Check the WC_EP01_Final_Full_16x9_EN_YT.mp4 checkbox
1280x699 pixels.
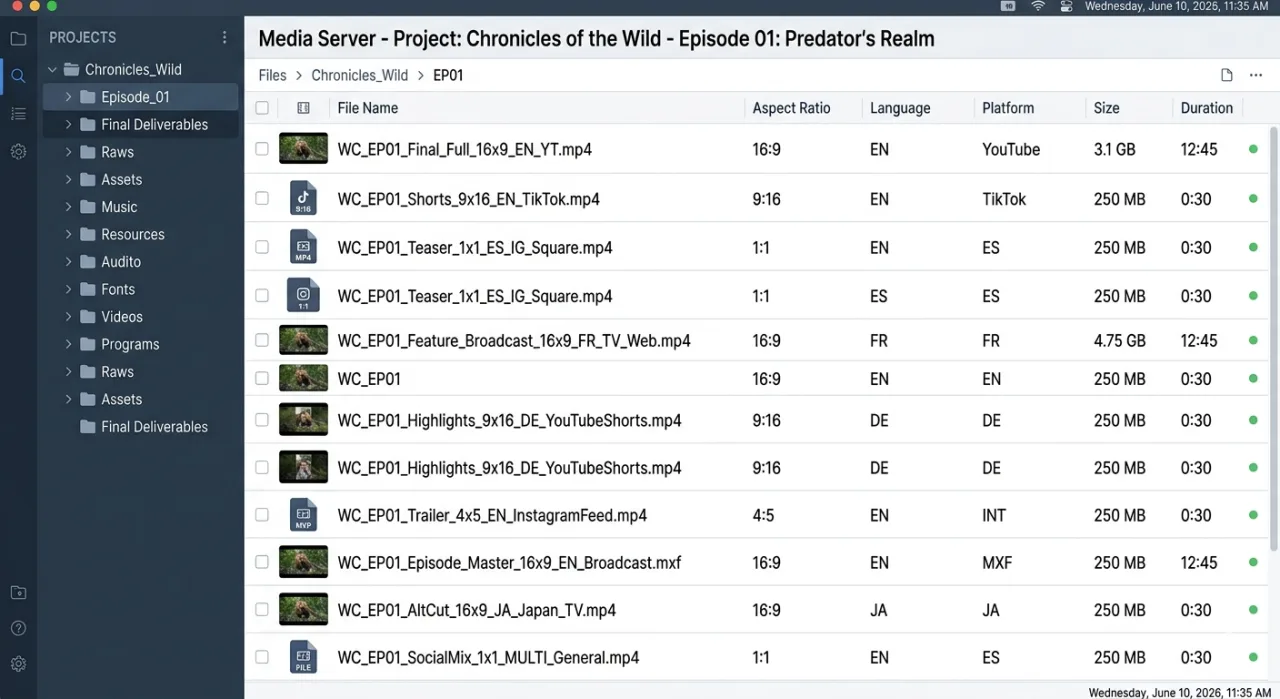point(262,149)
